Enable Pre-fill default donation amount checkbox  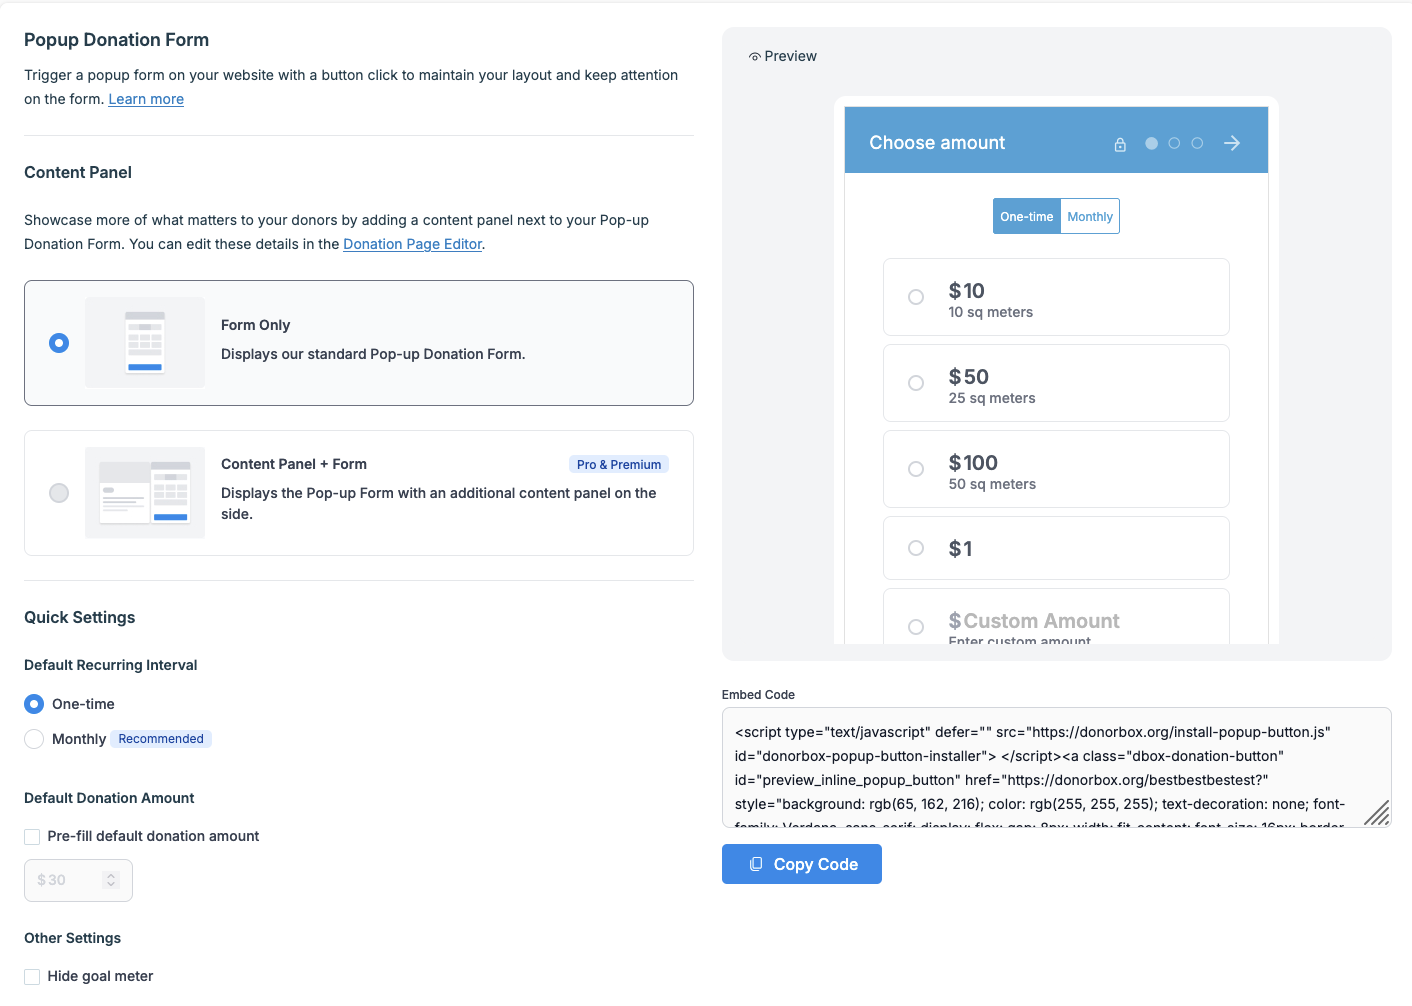[32, 837]
